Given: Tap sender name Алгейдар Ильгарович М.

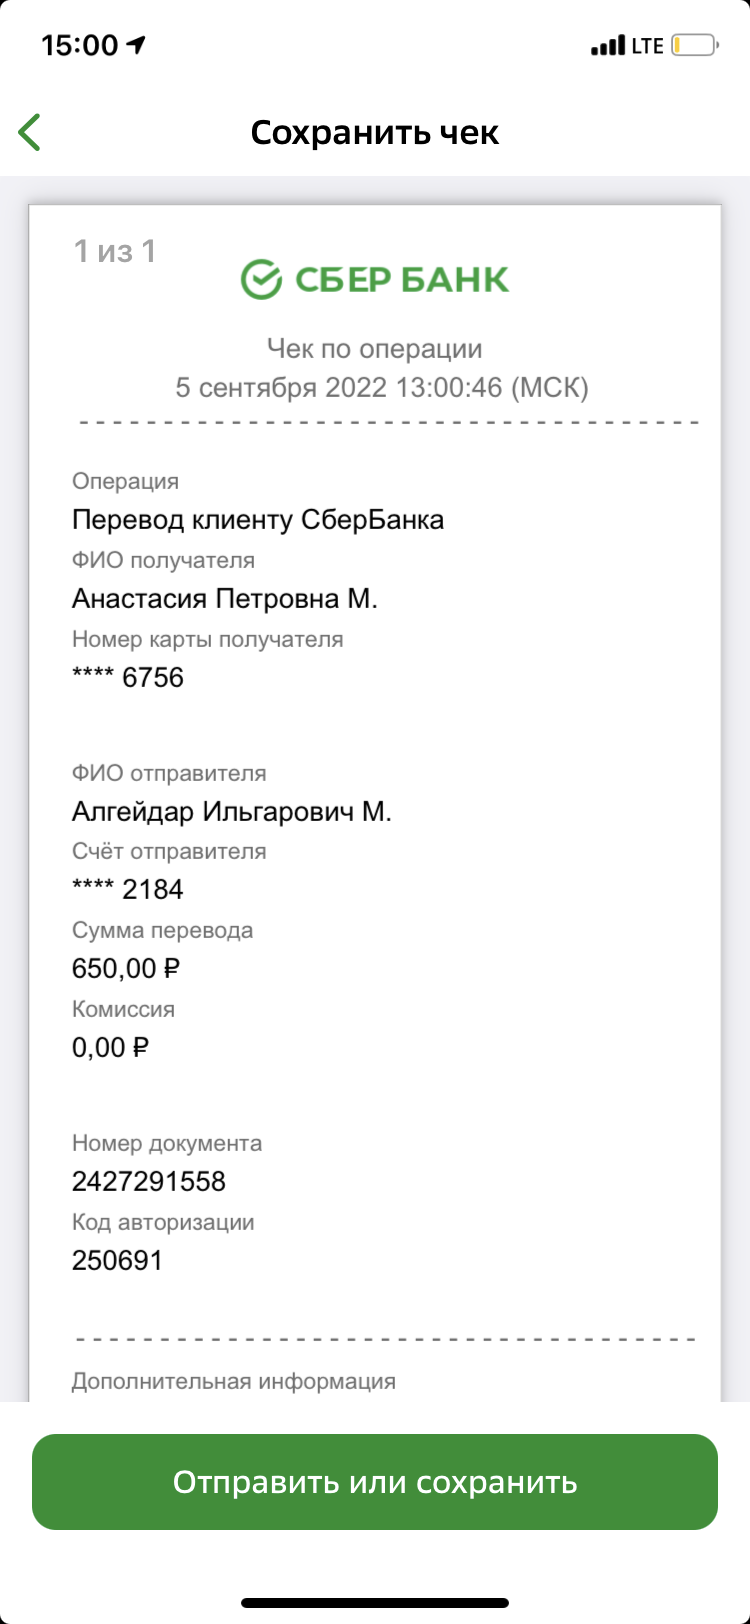Looking at the screenshot, I should point(232,811).
